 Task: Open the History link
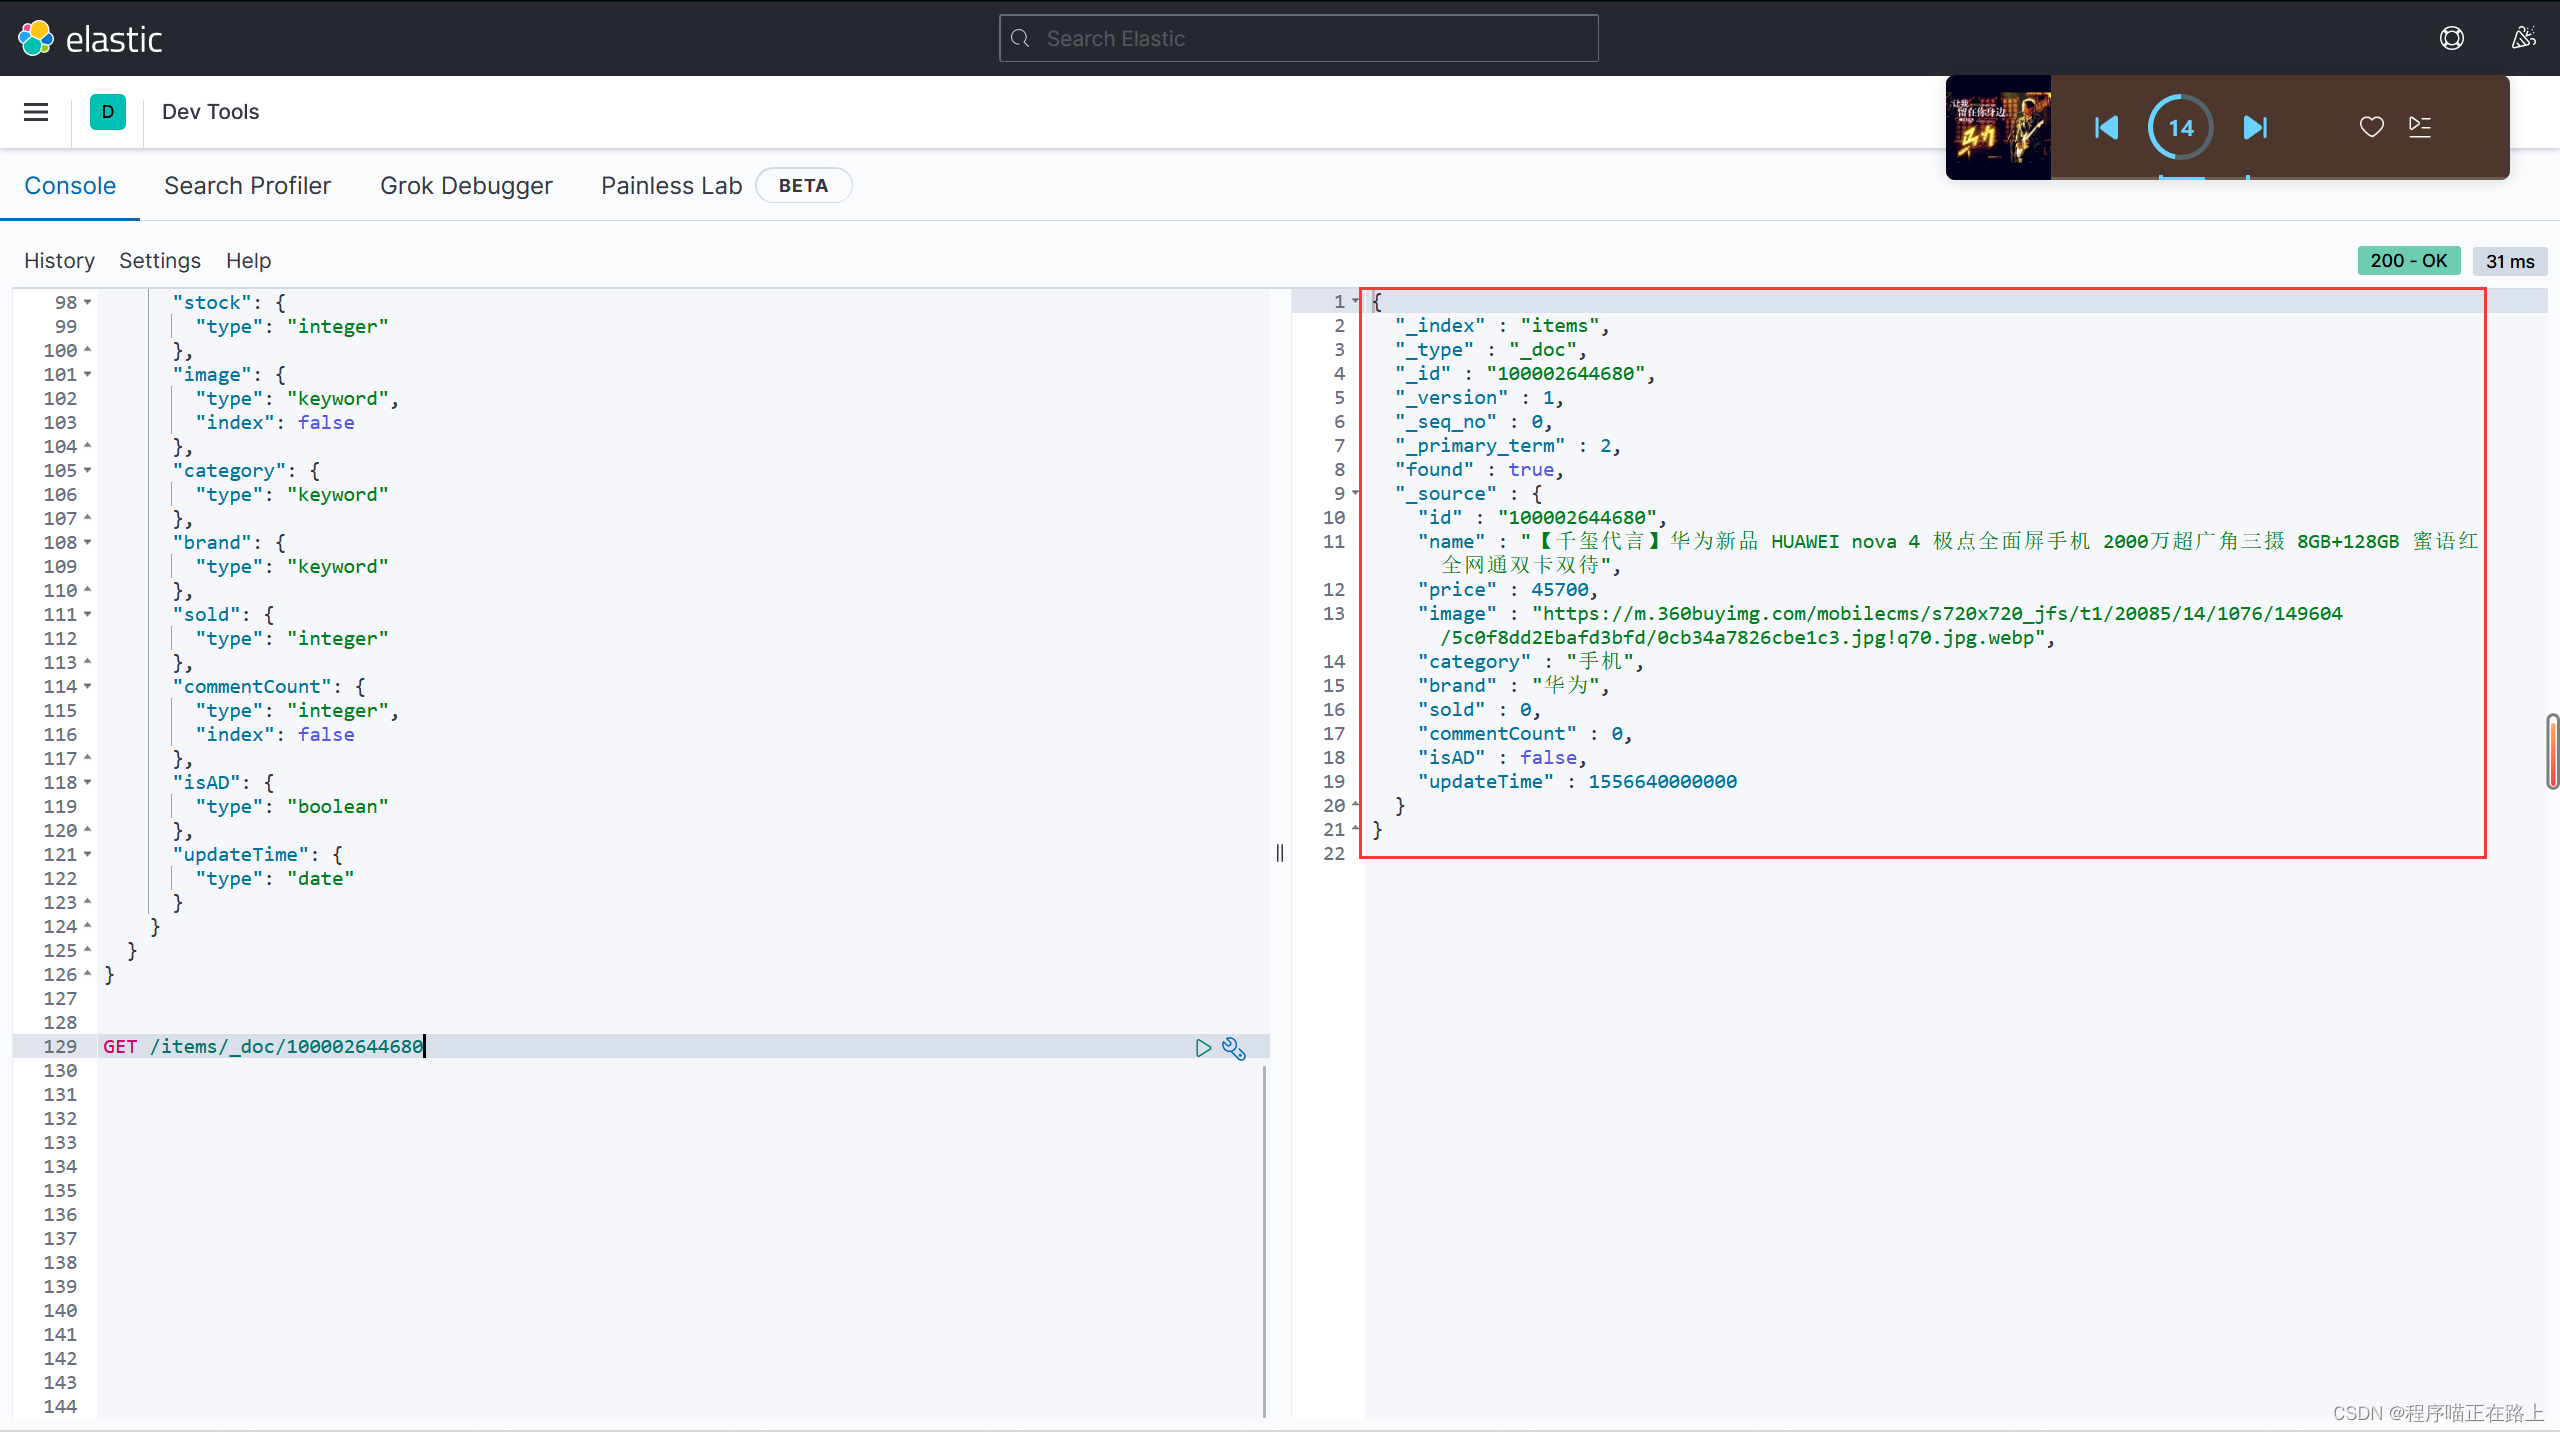coord(59,261)
